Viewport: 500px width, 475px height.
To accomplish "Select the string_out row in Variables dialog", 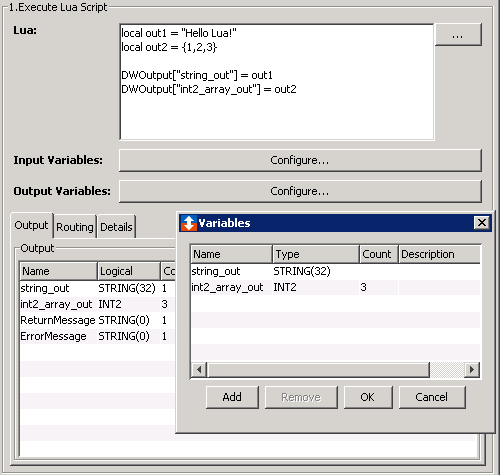I will (336, 271).
